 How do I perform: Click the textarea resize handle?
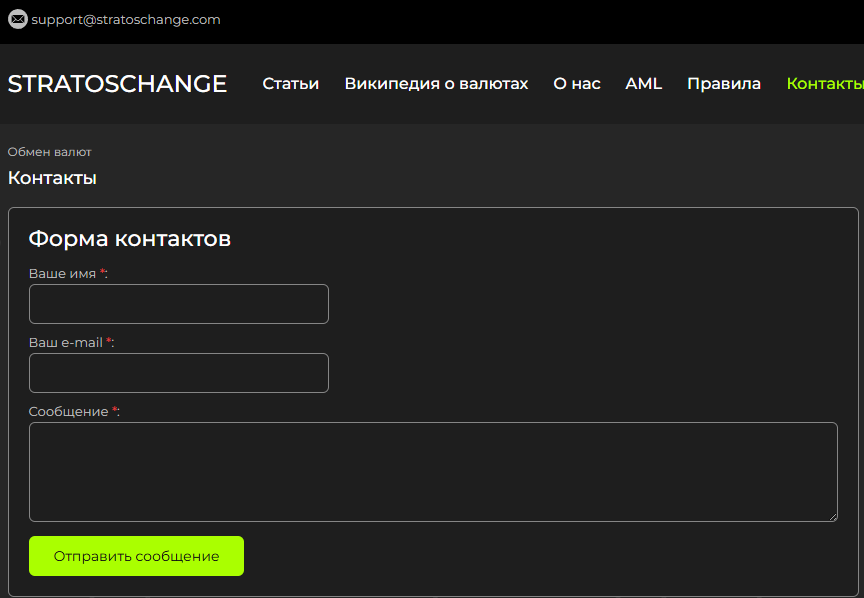(x=833, y=516)
